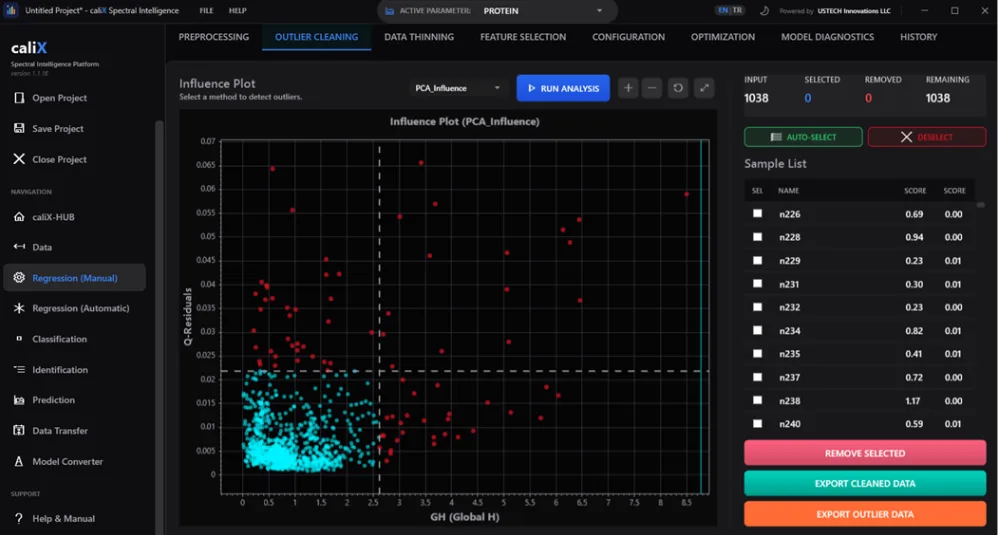Switch to the MODEL DIAGNOSTICS tab
The height and width of the screenshot is (535, 998).
827,37
